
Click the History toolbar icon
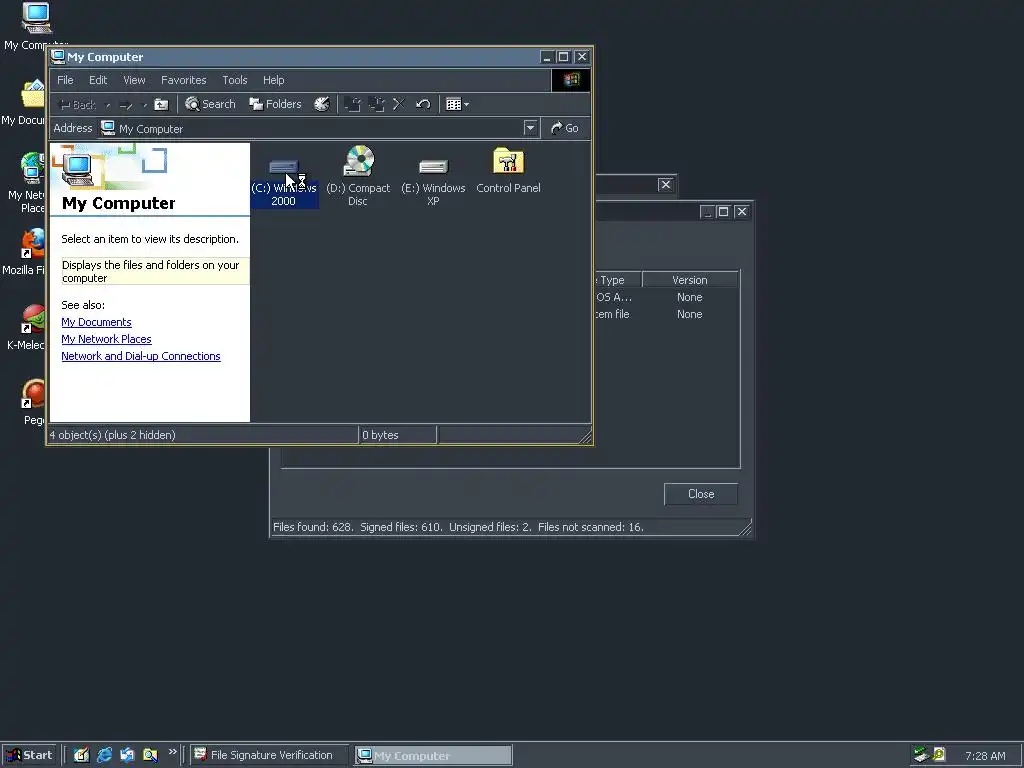point(322,104)
